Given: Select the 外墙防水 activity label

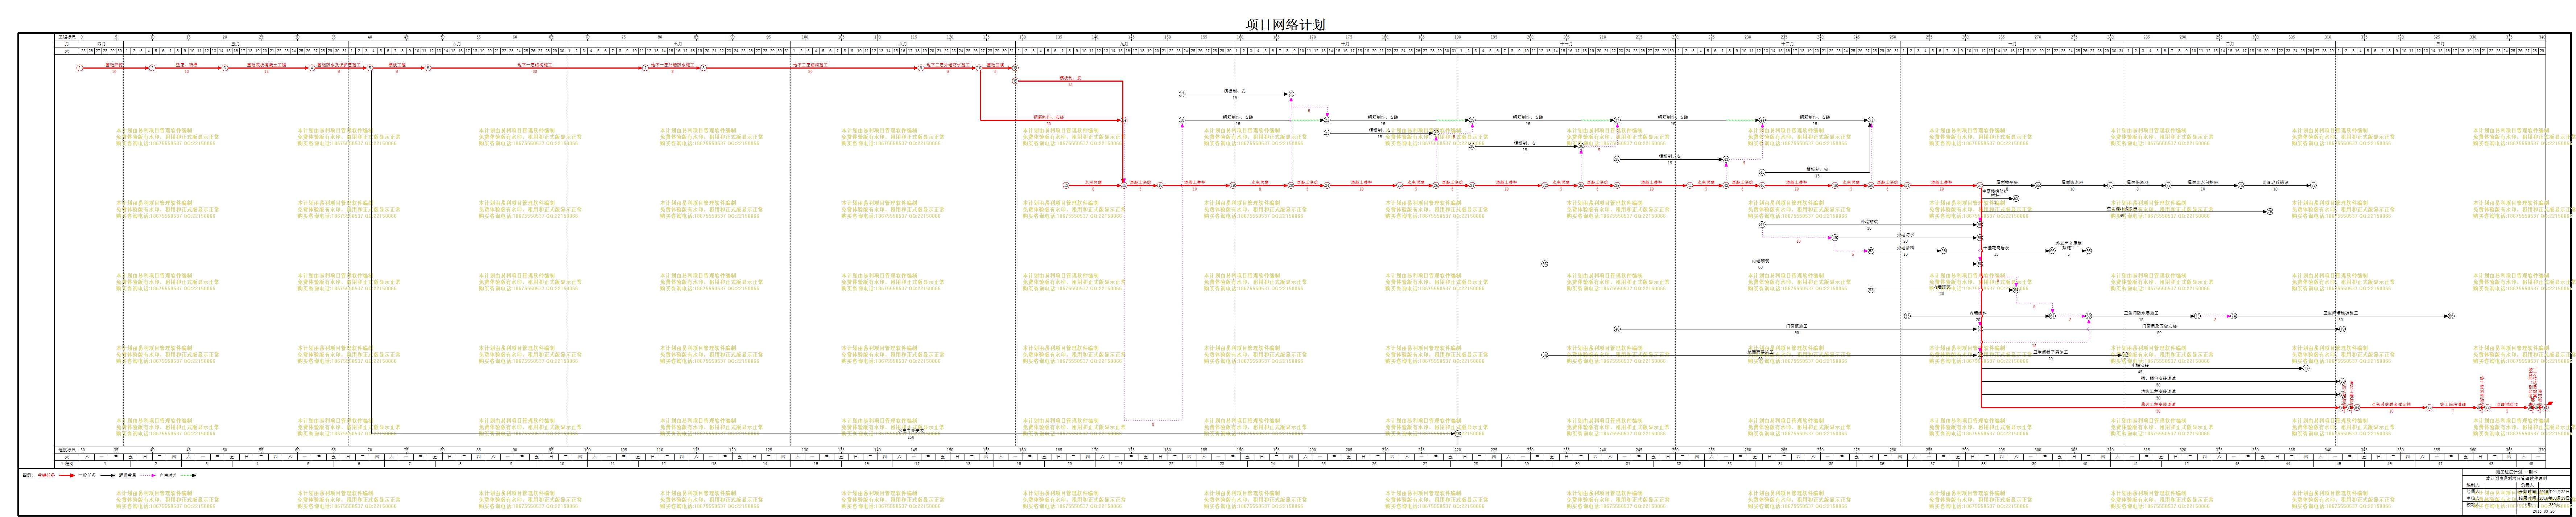Looking at the screenshot, I should (x=1906, y=235).
